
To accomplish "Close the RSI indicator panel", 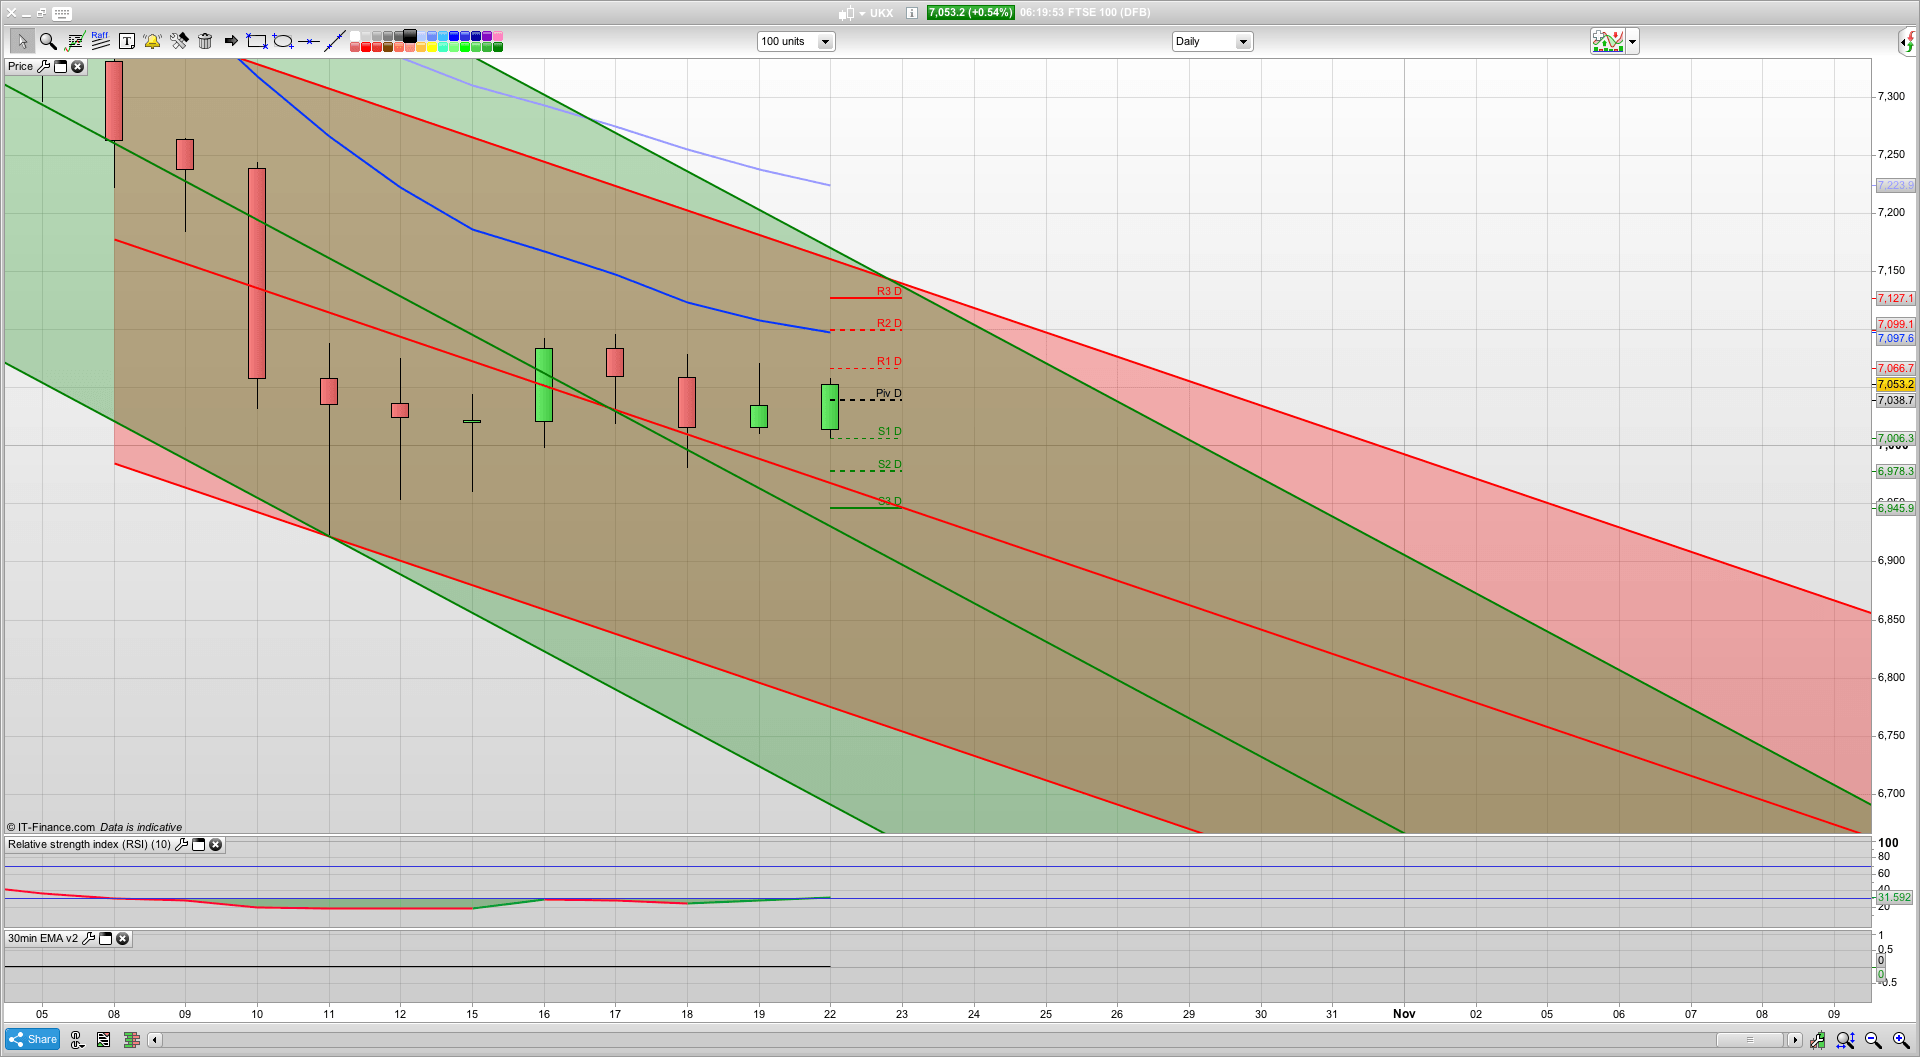I will [x=215, y=845].
